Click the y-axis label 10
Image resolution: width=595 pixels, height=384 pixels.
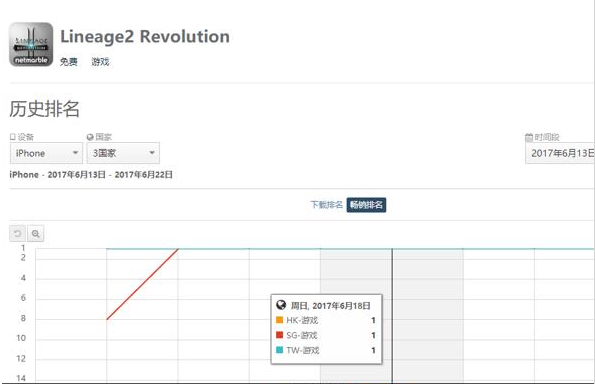coord(21,338)
